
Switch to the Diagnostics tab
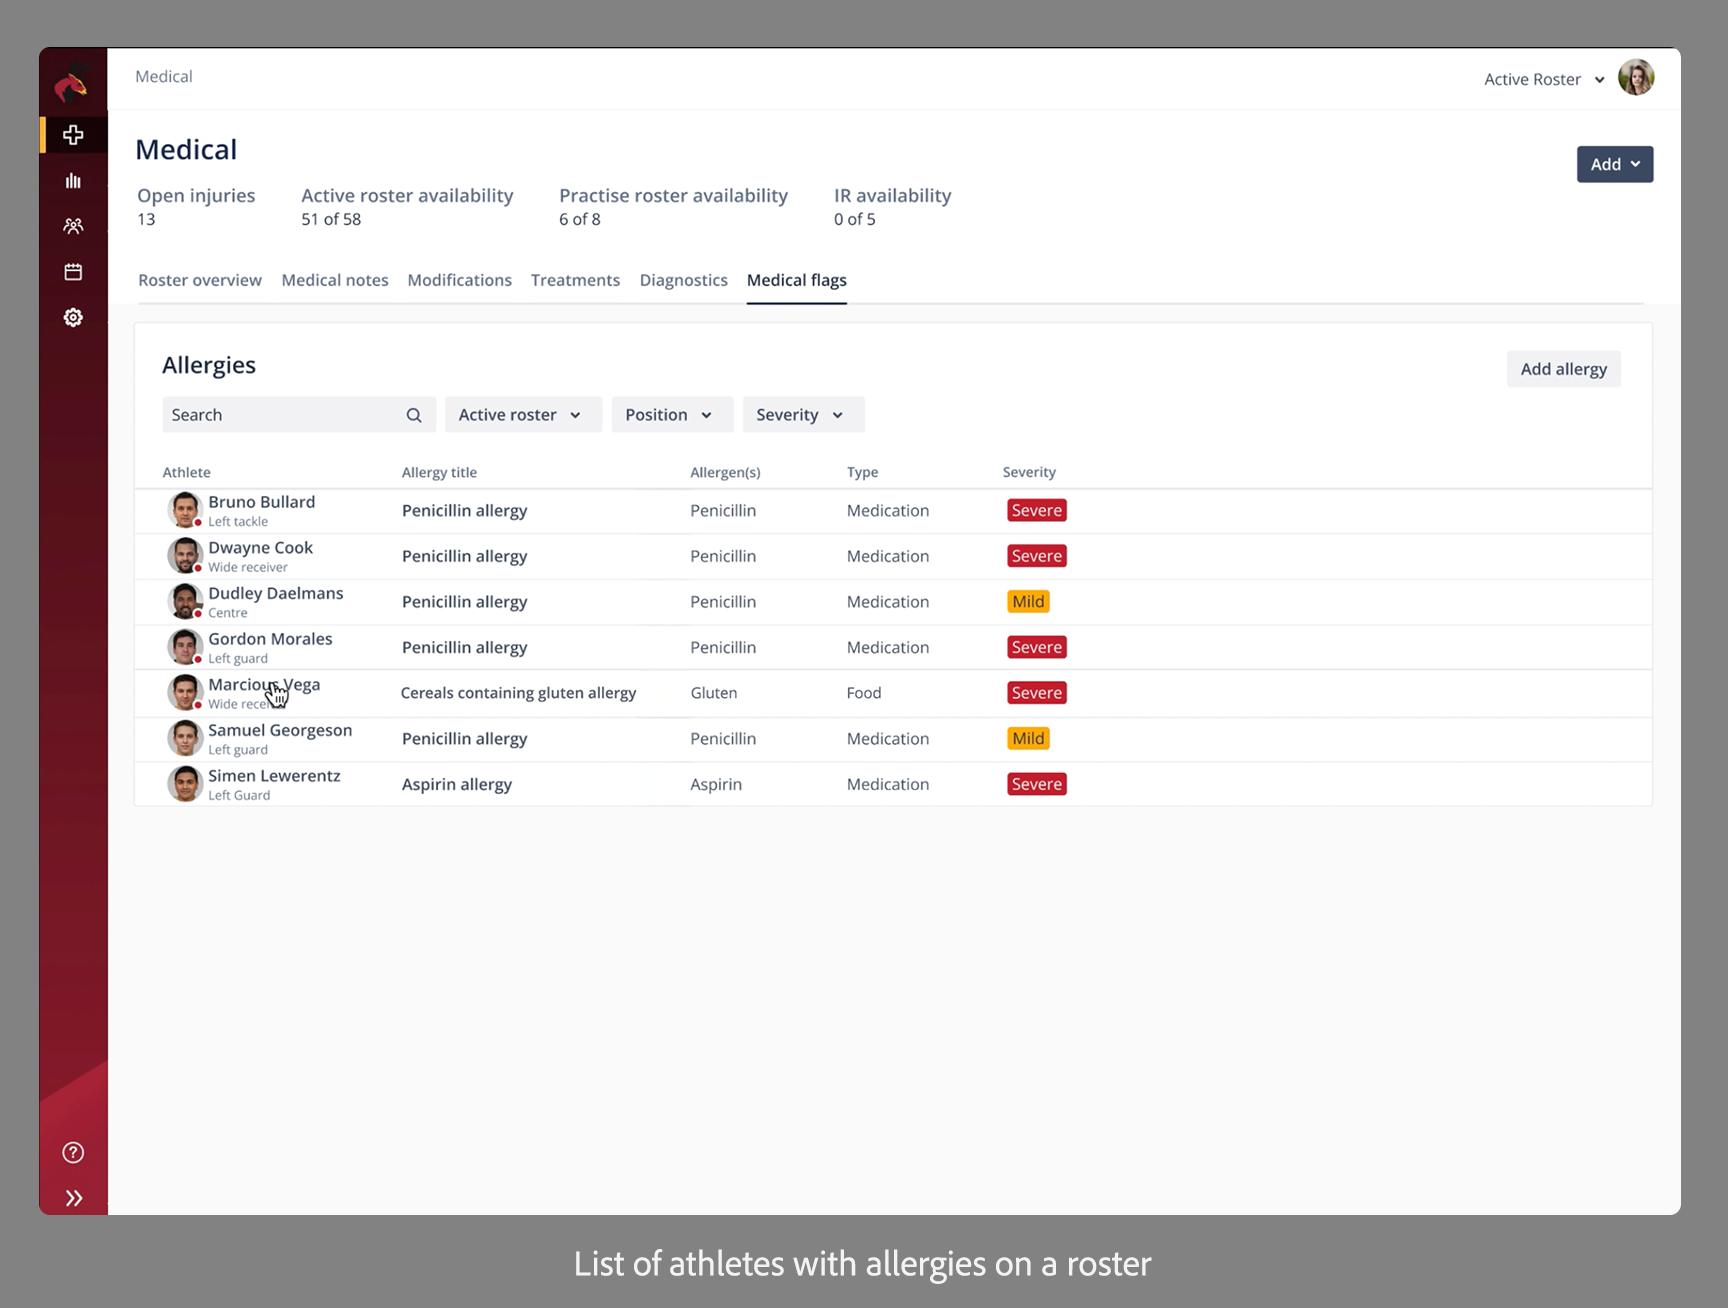[684, 280]
